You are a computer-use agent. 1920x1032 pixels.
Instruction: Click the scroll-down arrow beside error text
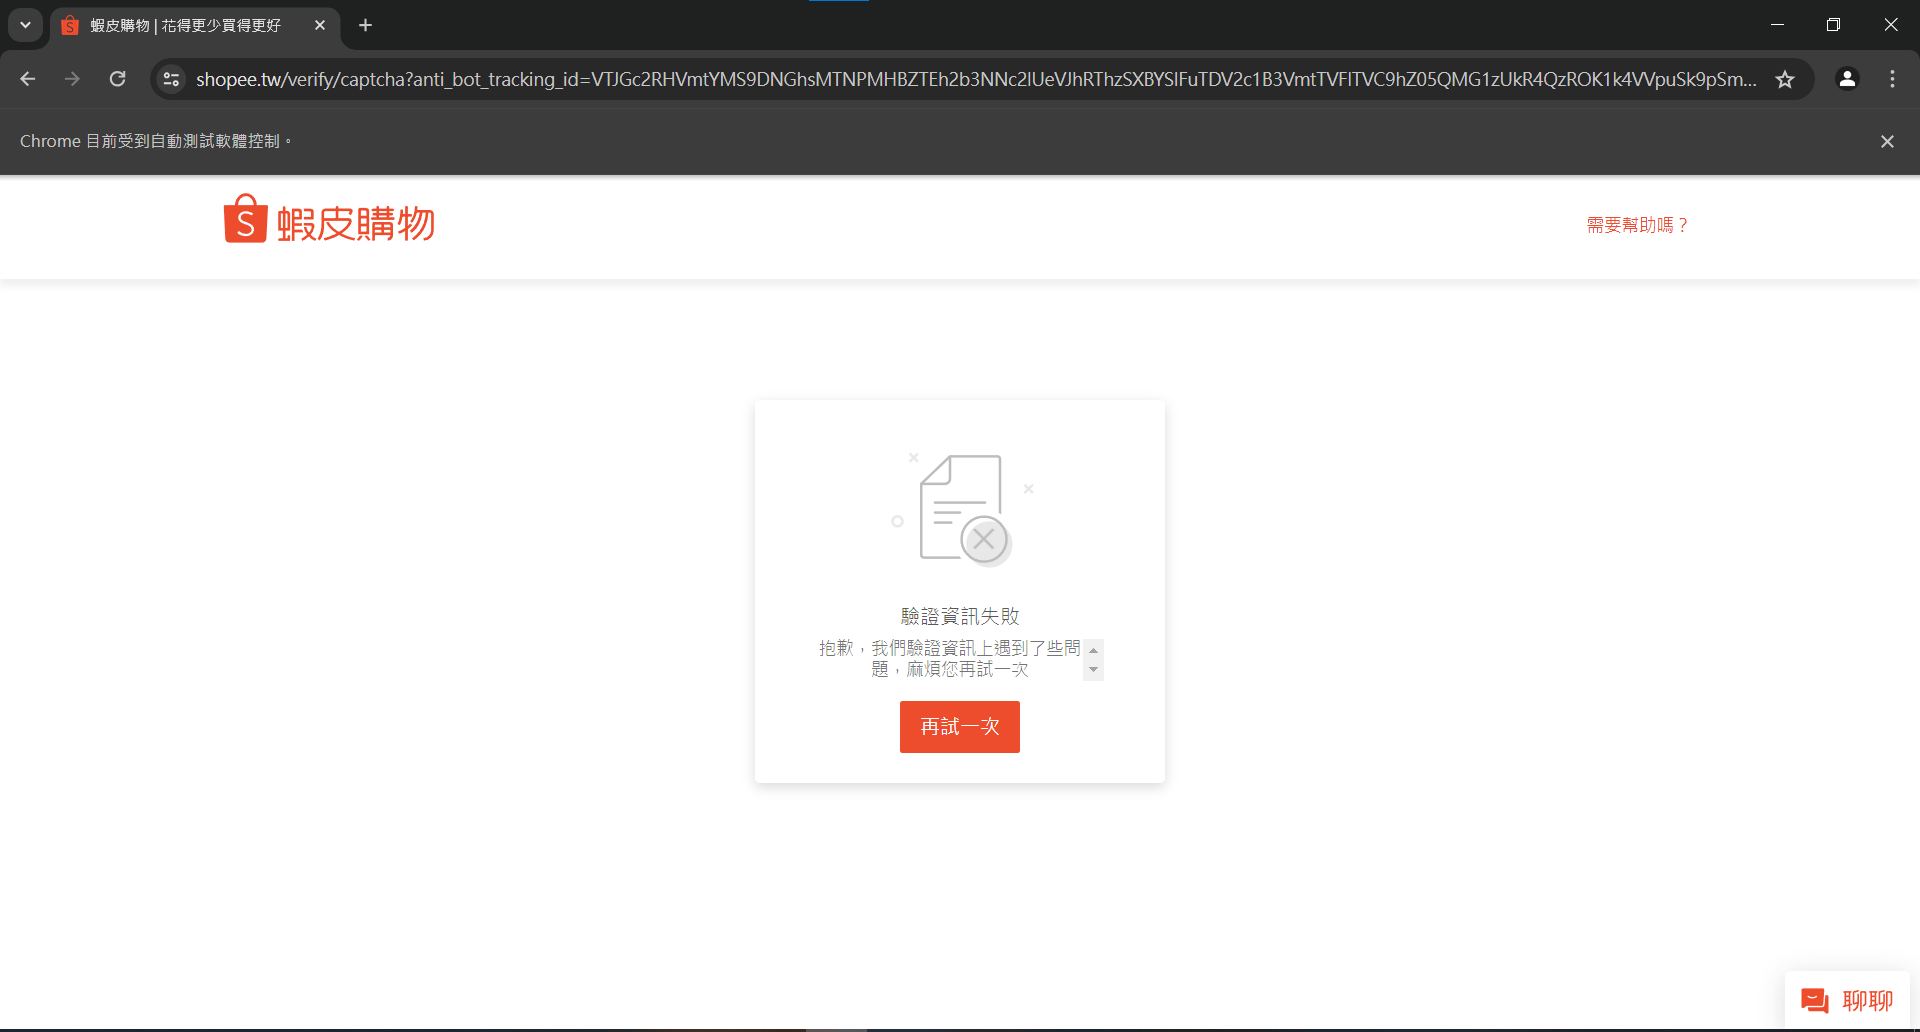pos(1092,671)
